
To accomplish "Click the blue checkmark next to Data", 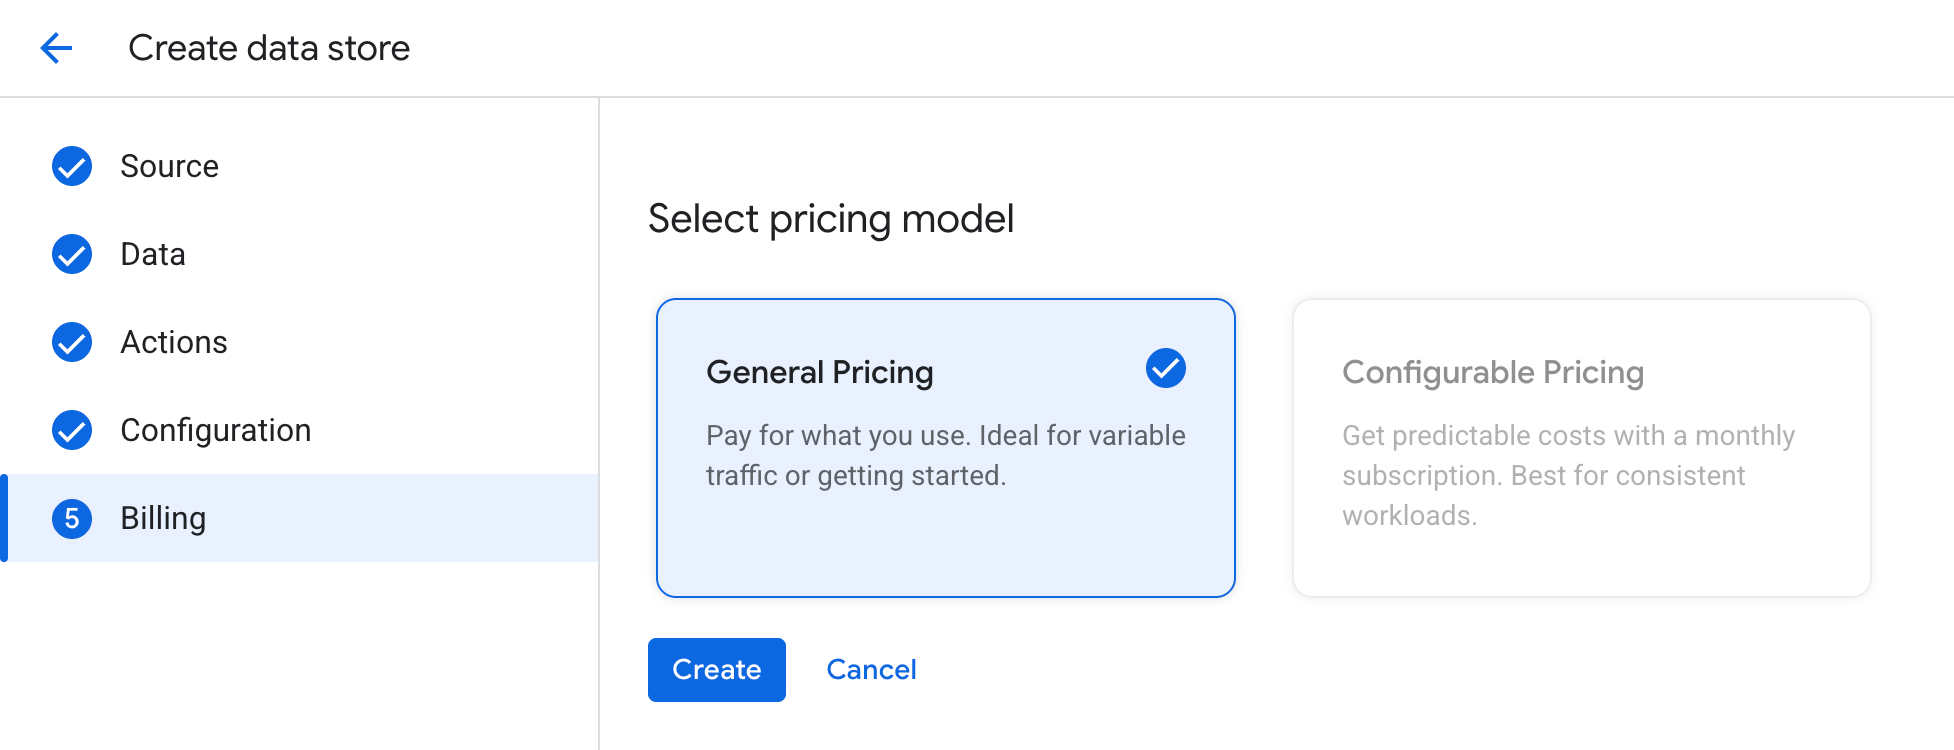I will (70, 254).
